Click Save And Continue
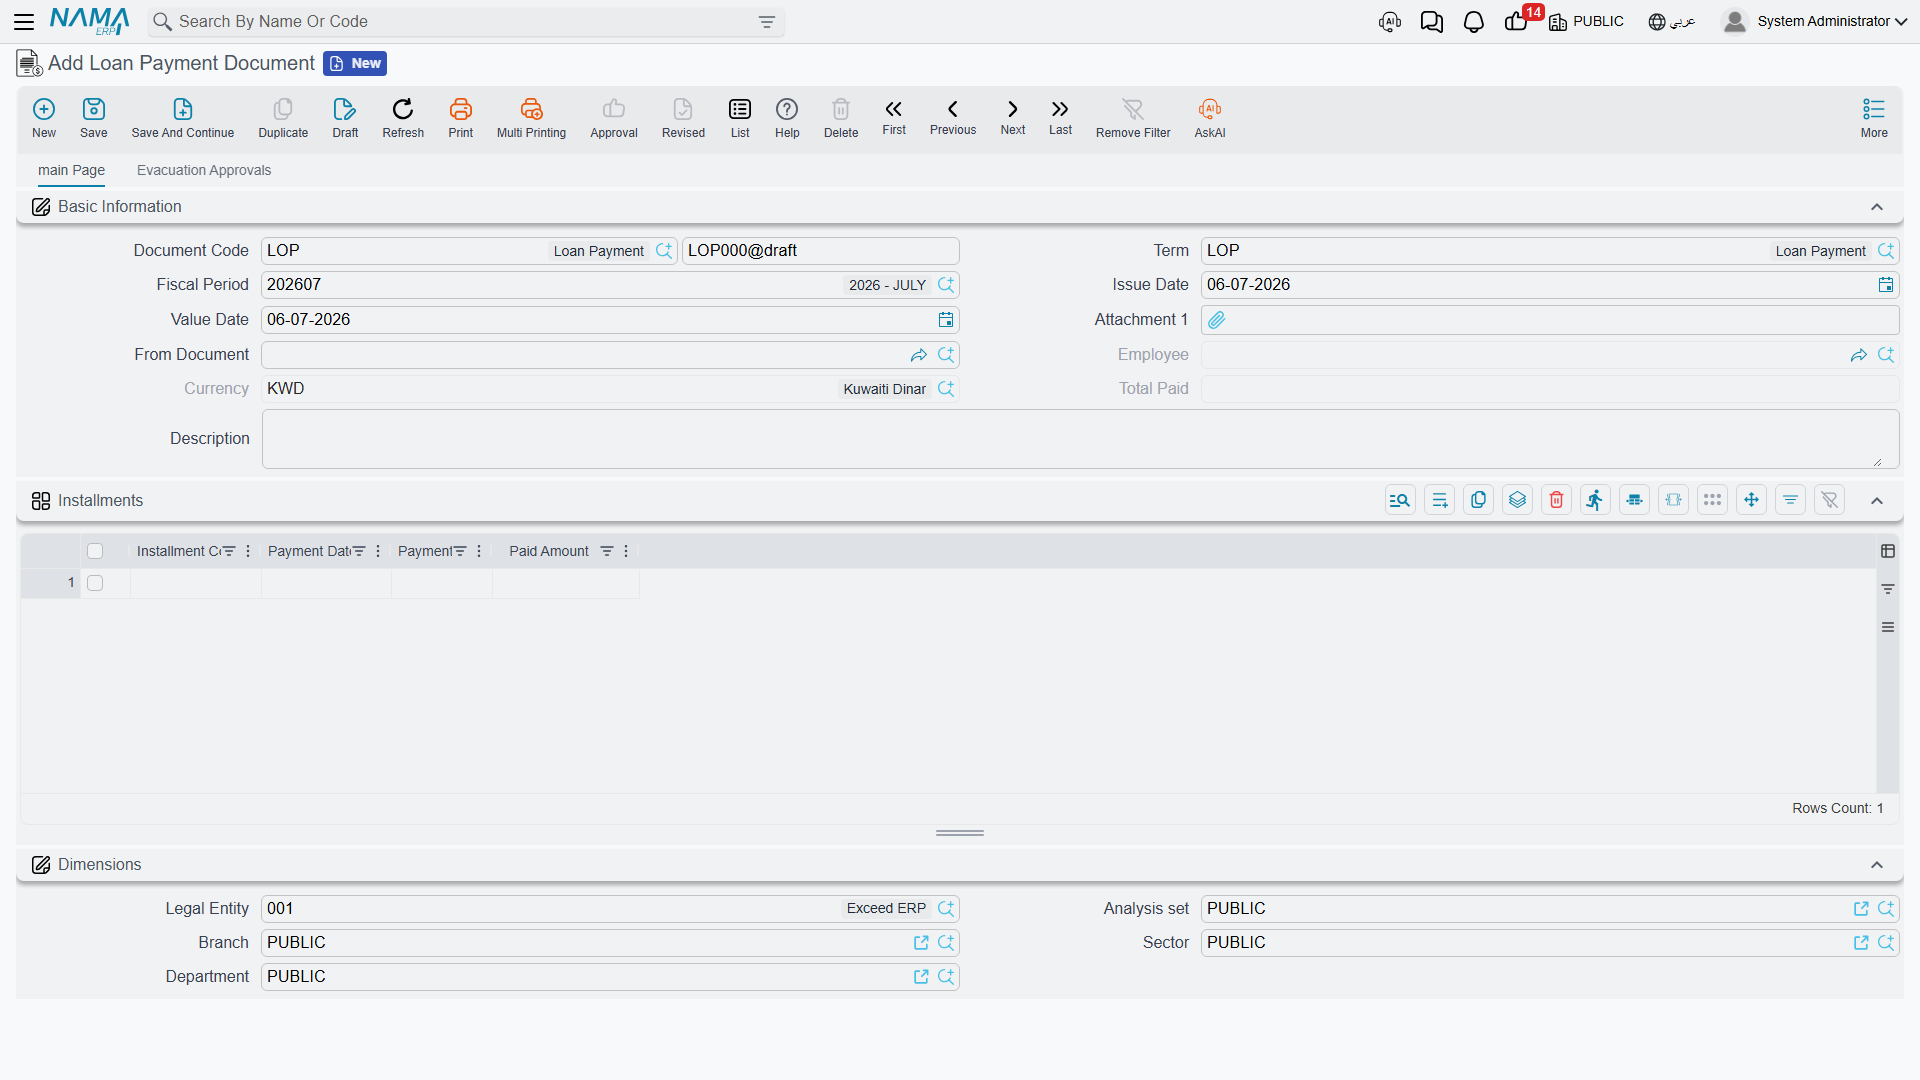 coord(183,117)
